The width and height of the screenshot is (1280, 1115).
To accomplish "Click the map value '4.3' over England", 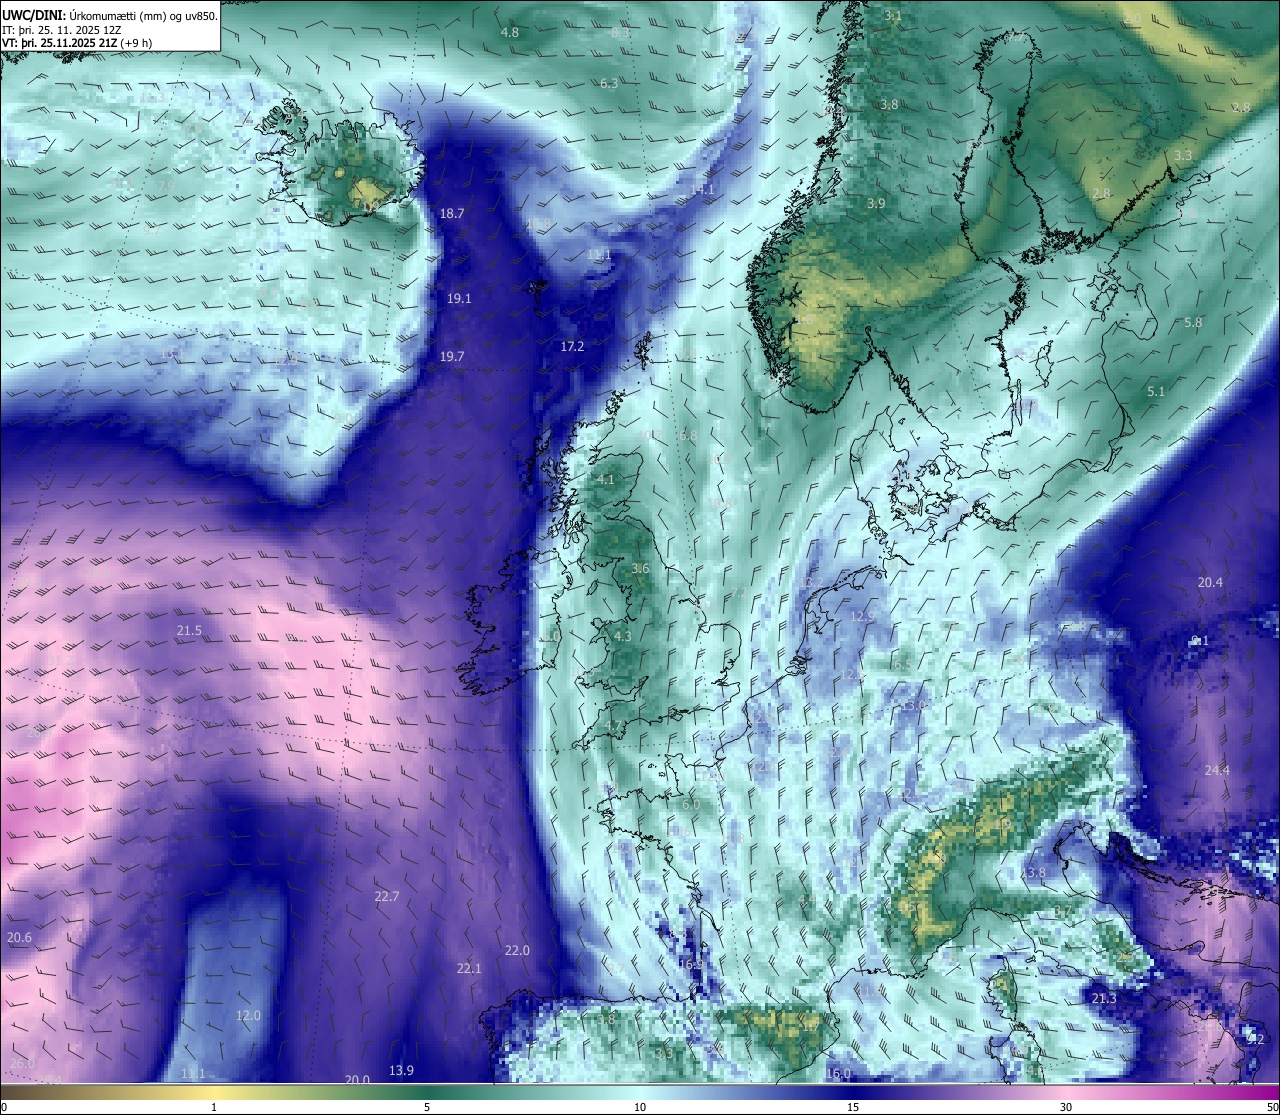I will click(x=623, y=636).
